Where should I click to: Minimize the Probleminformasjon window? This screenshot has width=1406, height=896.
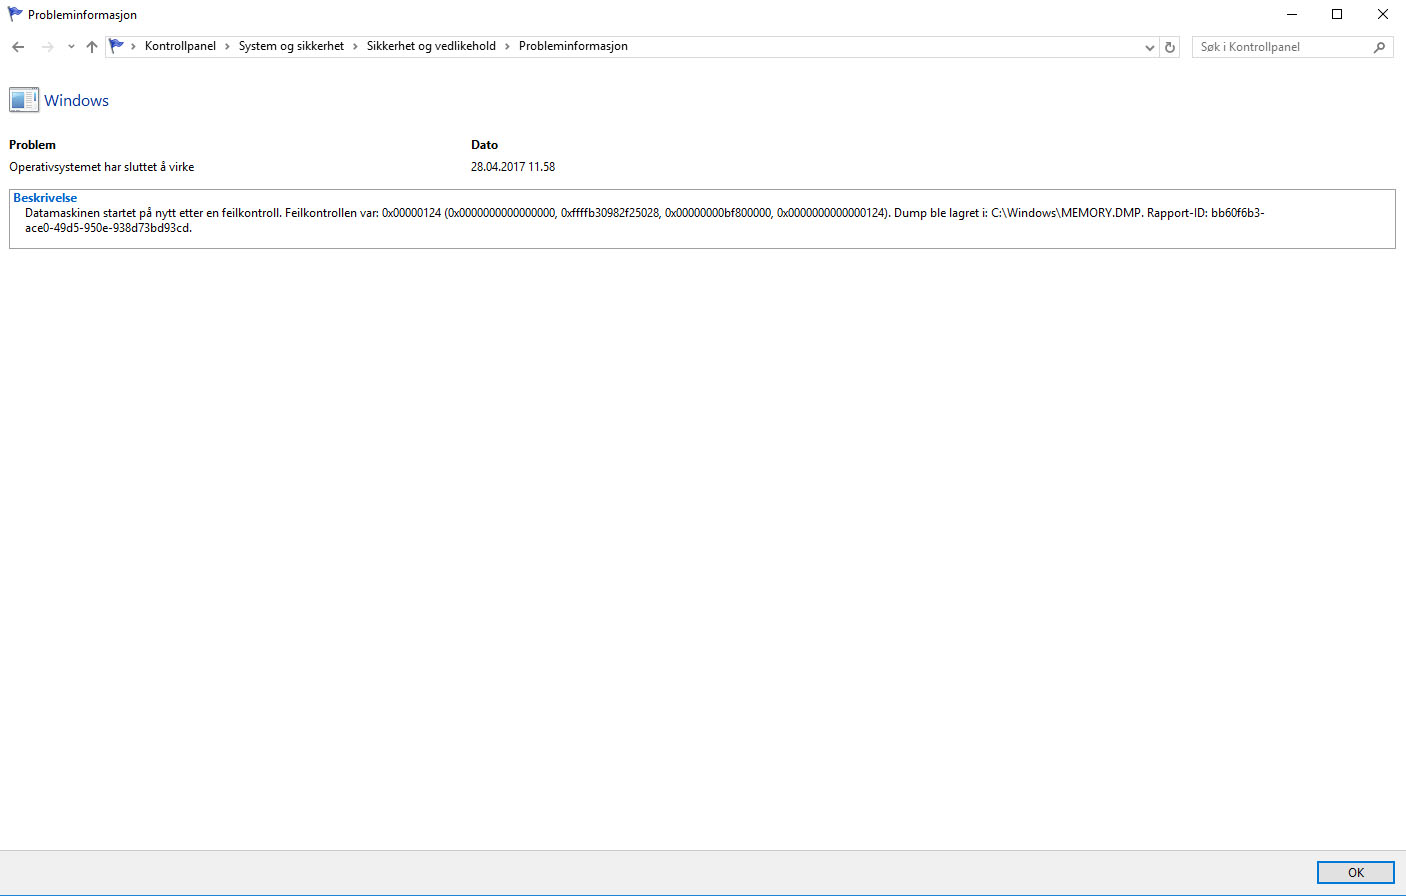click(x=1291, y=14)
